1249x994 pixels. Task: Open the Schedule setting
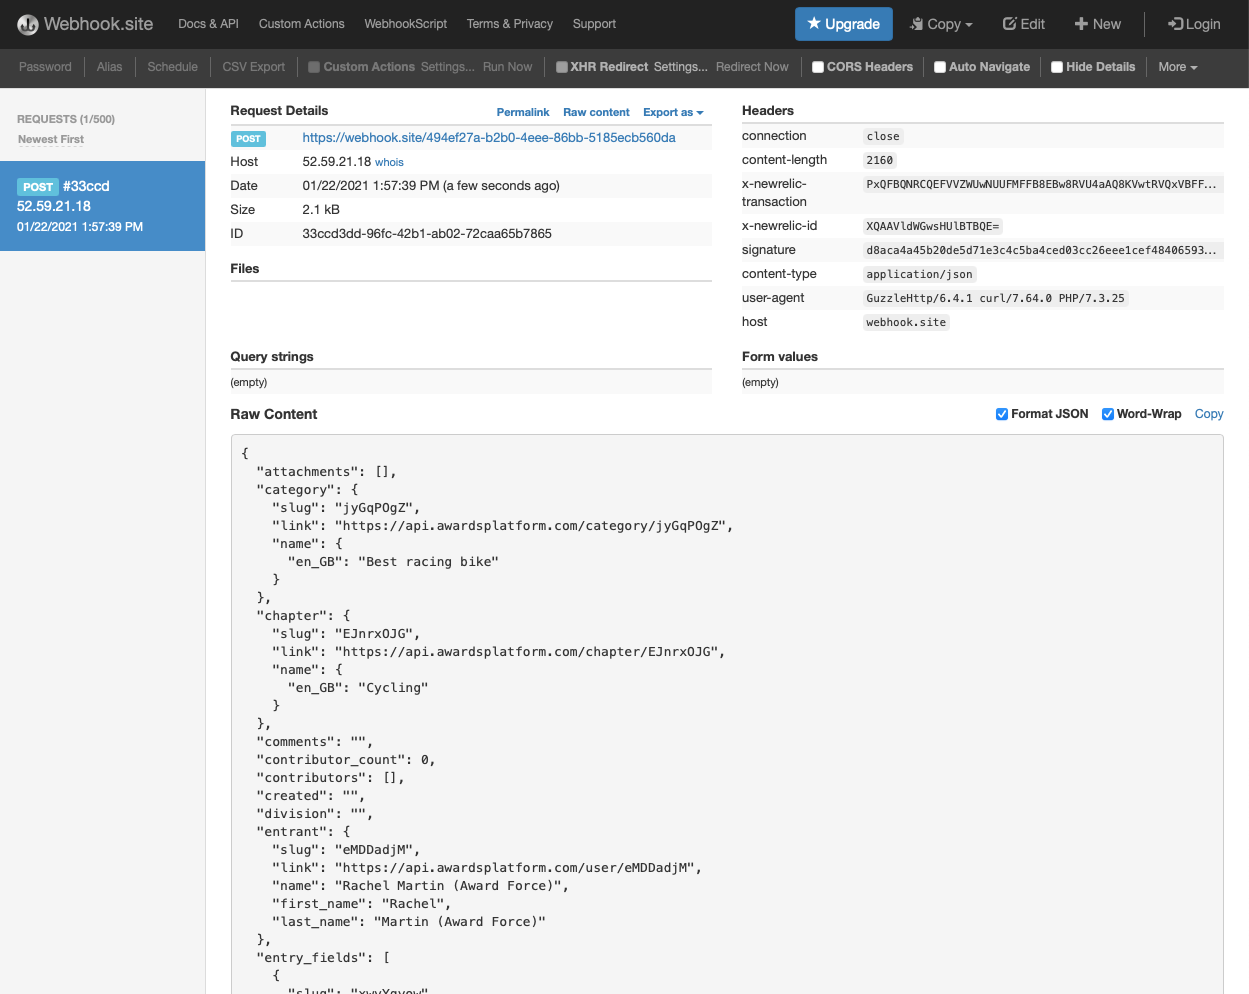click(x=172, y=67)
